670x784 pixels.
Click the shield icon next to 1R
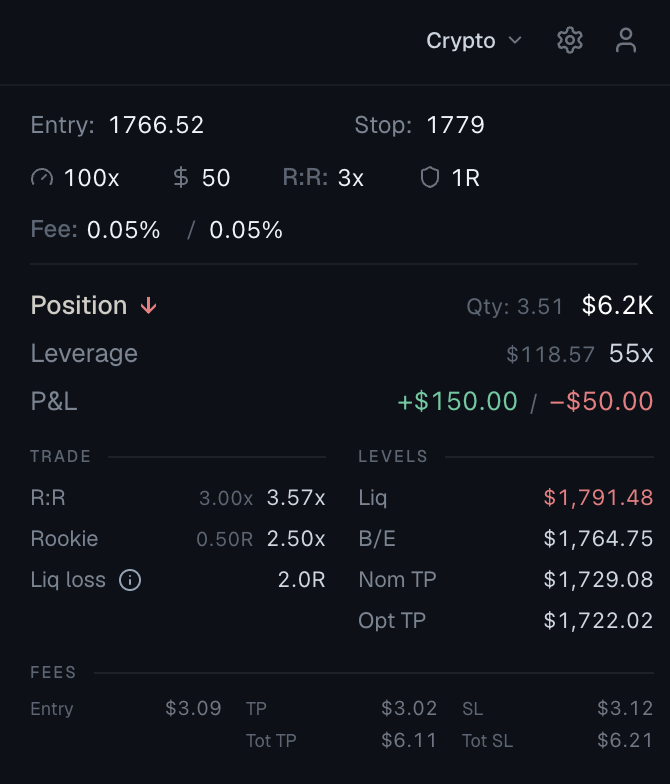tap(430, 178)
